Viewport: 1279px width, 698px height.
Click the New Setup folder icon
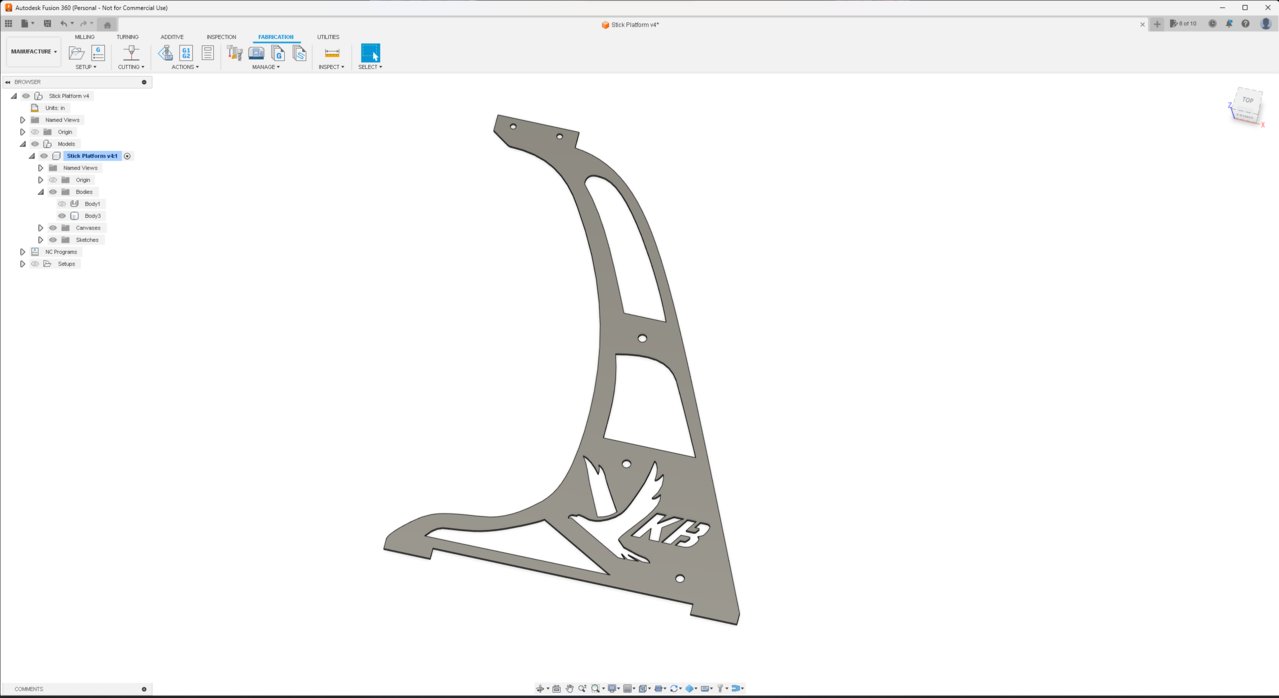point(76,53)
